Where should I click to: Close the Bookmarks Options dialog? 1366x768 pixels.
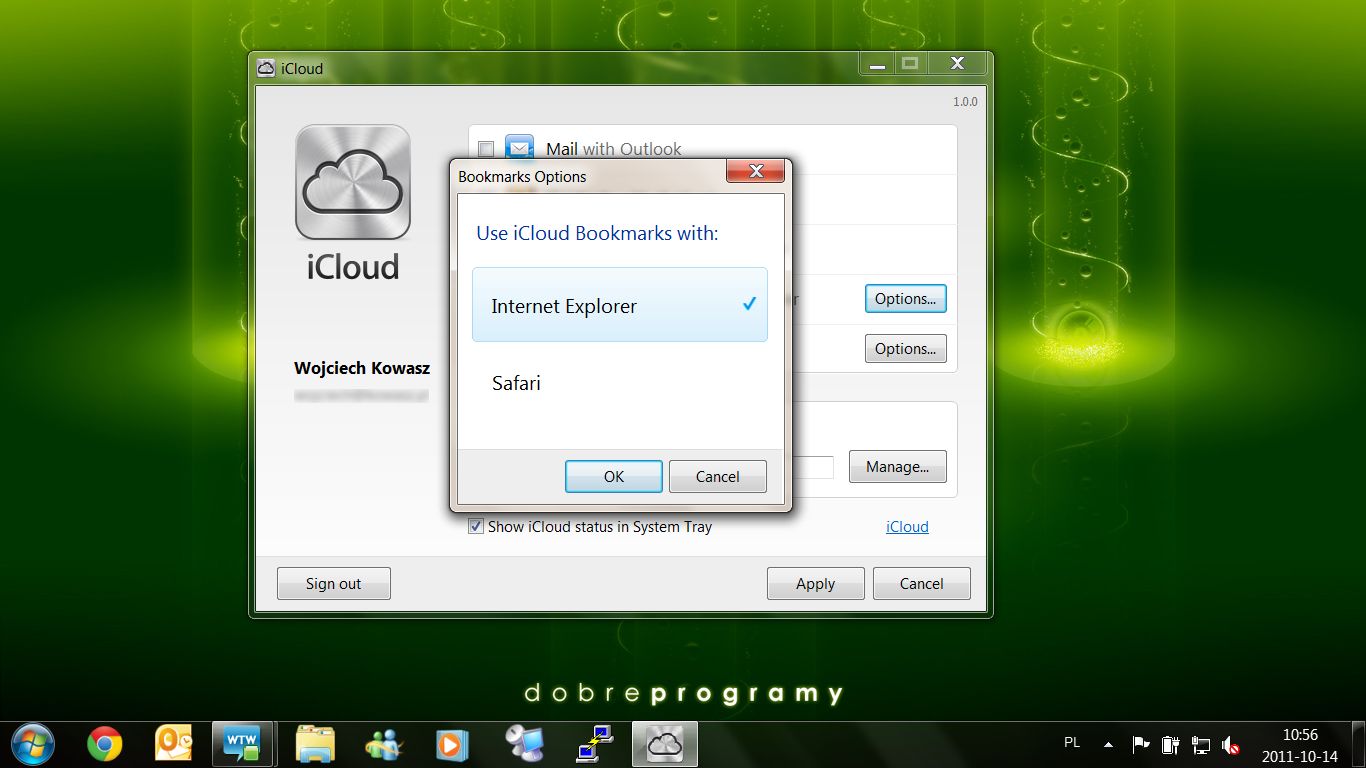755,171
